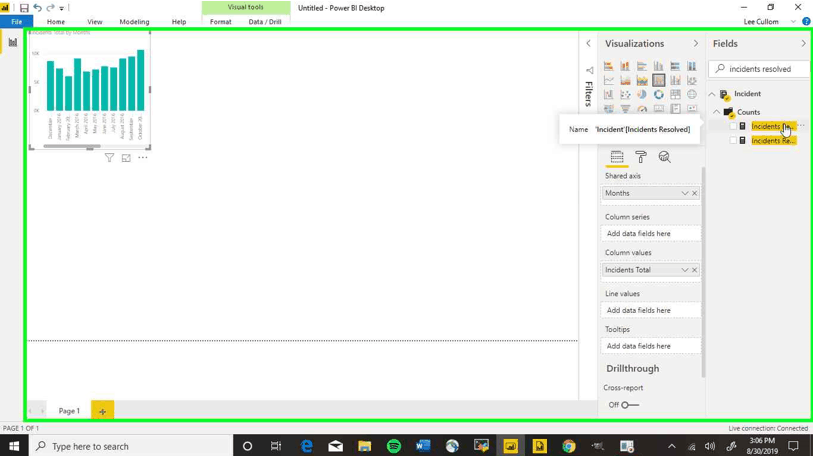Screen dimensions: 813x456
Task: Redo the last undone action
Action: 50,8
